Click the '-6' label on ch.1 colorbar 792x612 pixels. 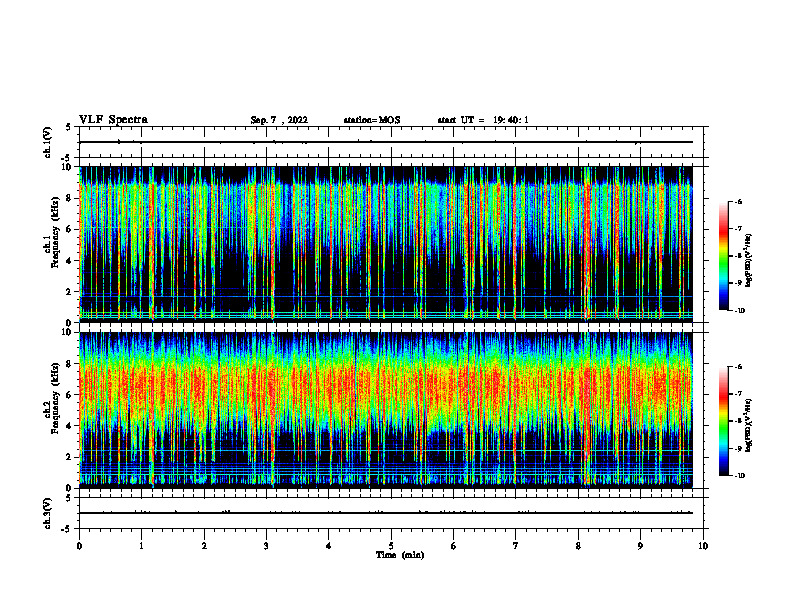739,201
